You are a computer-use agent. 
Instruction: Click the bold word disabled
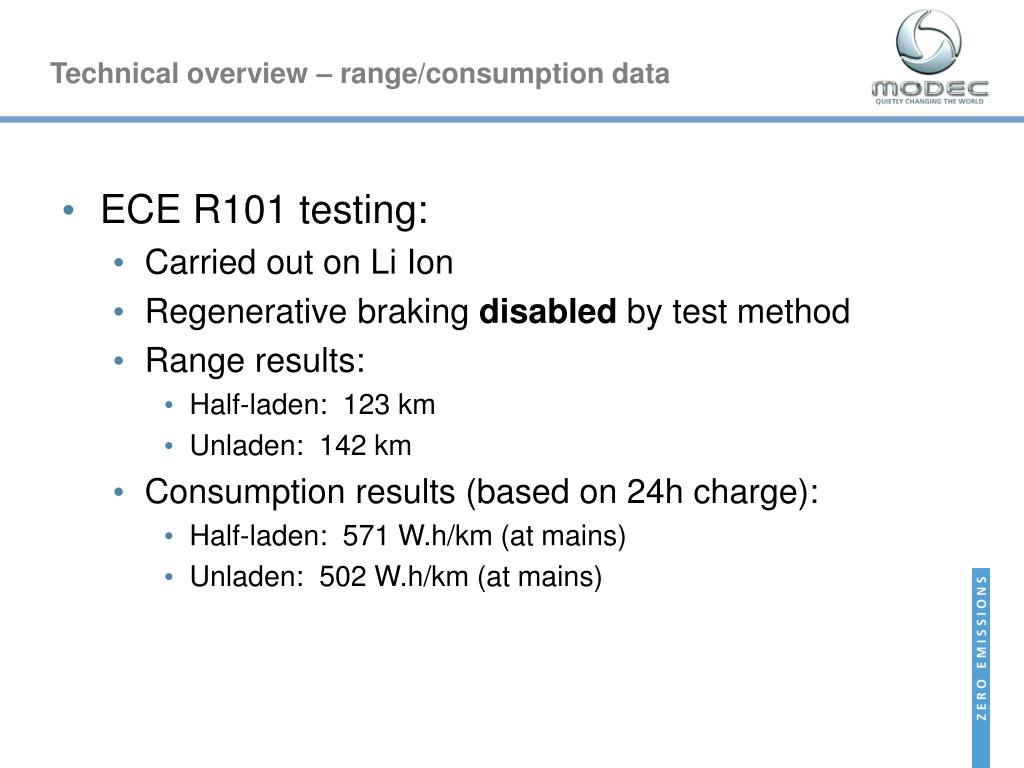pyautogui.click(x=547, y=311)
